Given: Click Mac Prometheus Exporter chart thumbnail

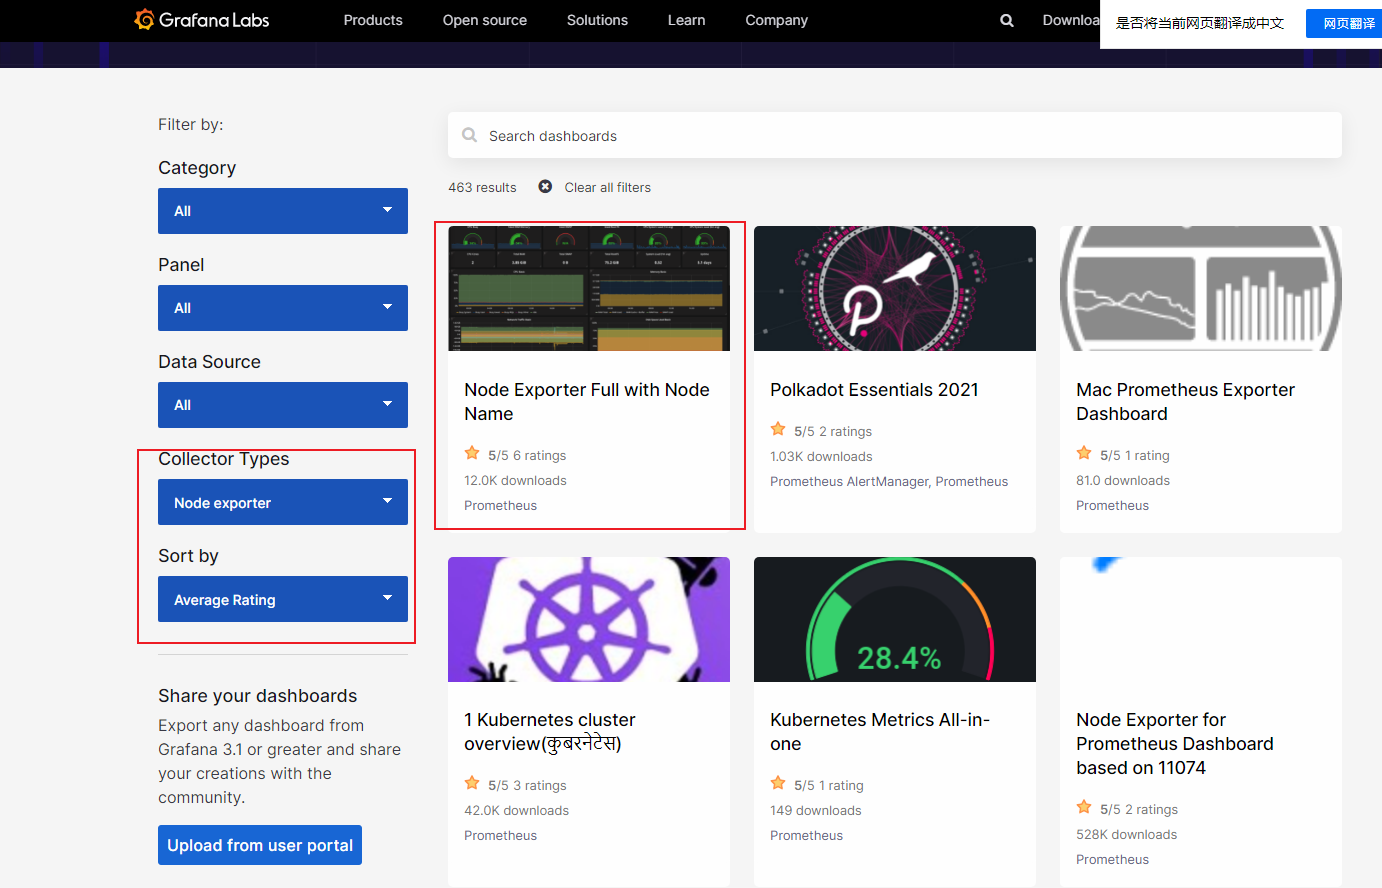Looking at the screenshot, I should (x=1201, y=288).
